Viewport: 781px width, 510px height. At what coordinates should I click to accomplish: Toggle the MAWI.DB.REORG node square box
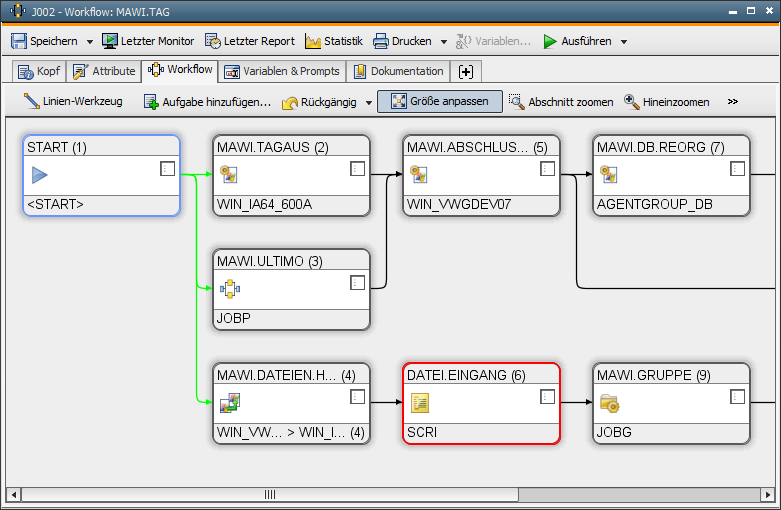[x=737, y=169]
